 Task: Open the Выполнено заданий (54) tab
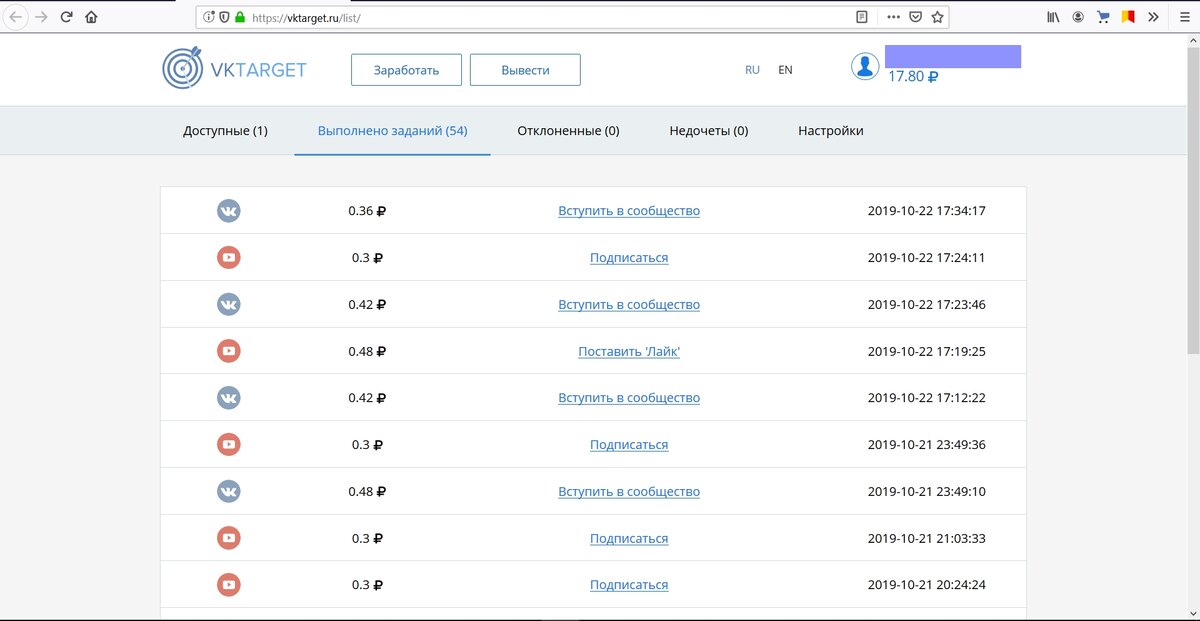tap(392, 131)
